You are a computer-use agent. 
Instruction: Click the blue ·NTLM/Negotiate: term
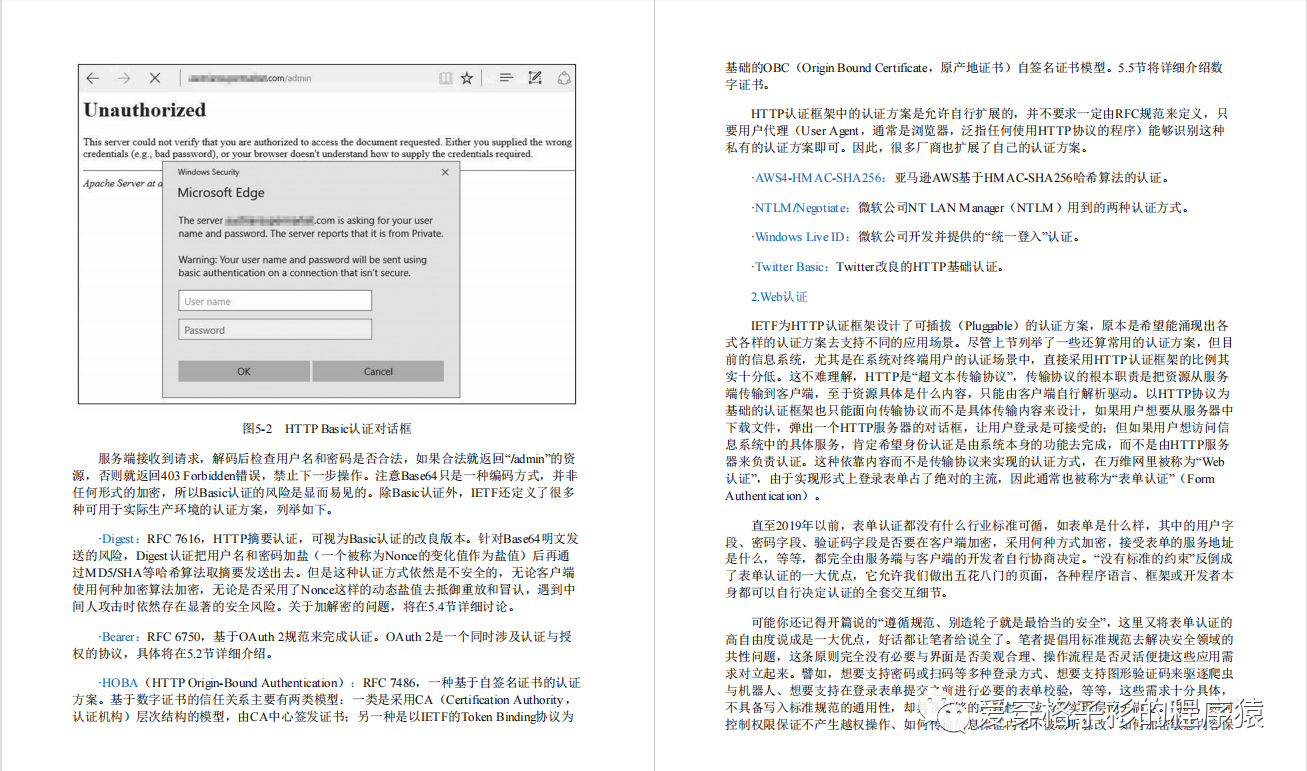click(803, 208)
